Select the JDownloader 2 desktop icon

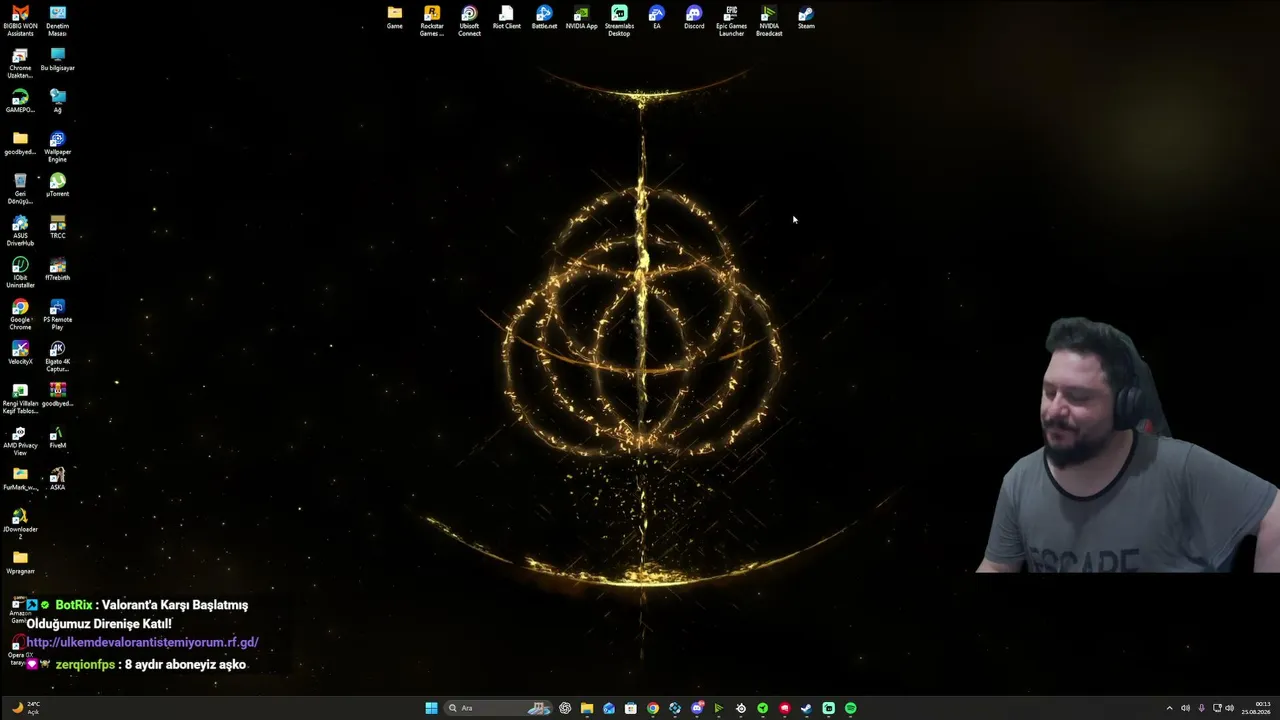(20, 525)
